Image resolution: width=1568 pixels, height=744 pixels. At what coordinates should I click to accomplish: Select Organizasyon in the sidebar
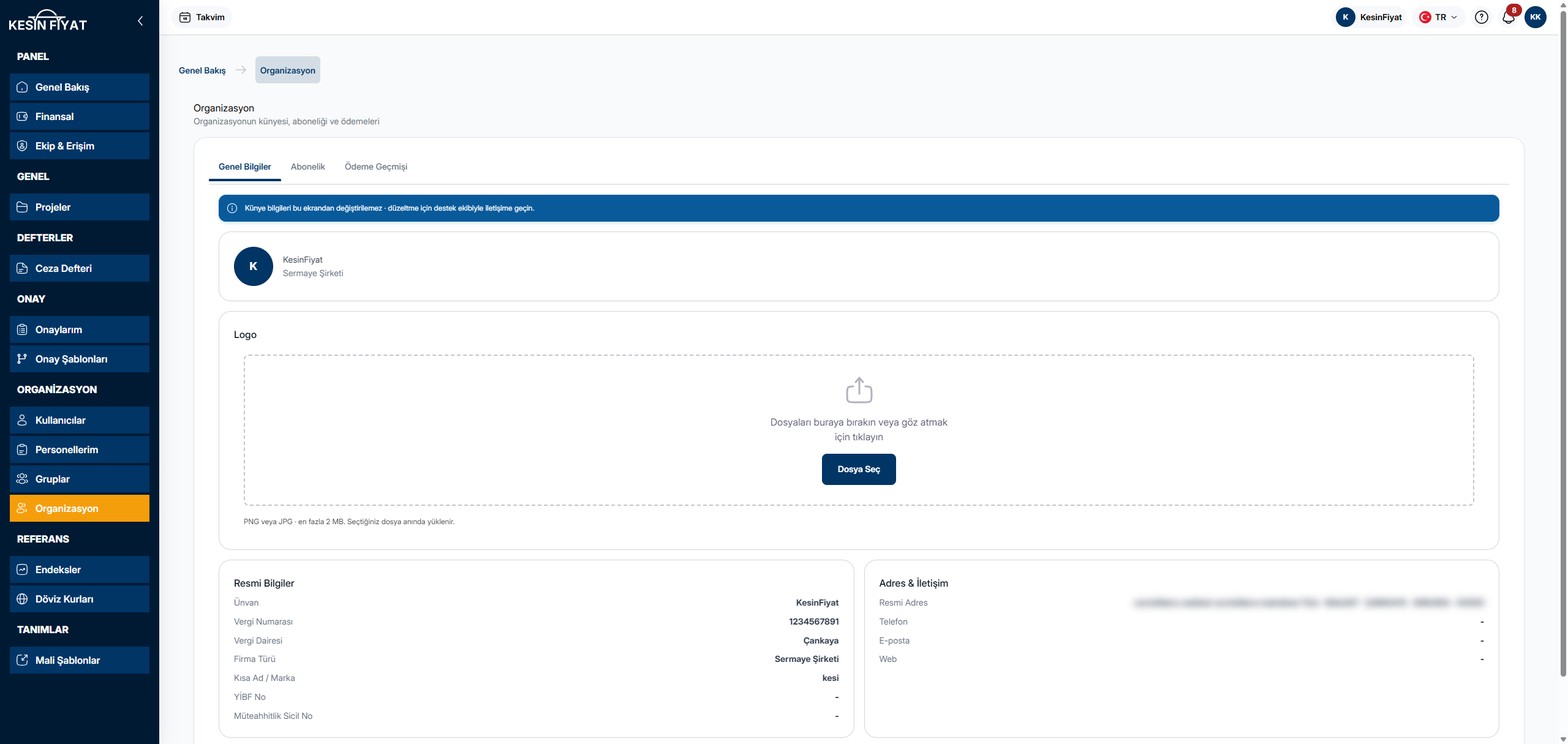click(79, 509)
